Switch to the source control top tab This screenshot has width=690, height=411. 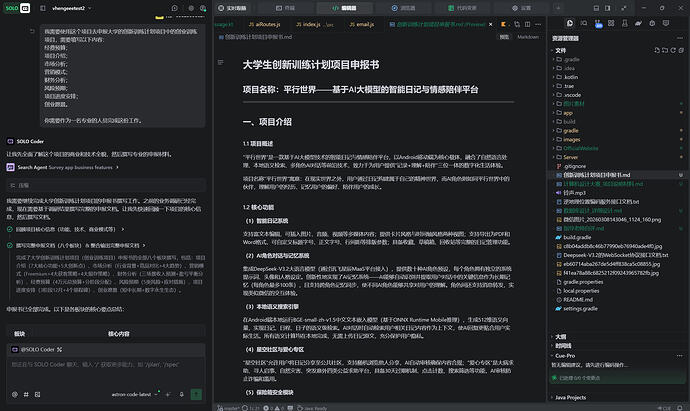462,8
